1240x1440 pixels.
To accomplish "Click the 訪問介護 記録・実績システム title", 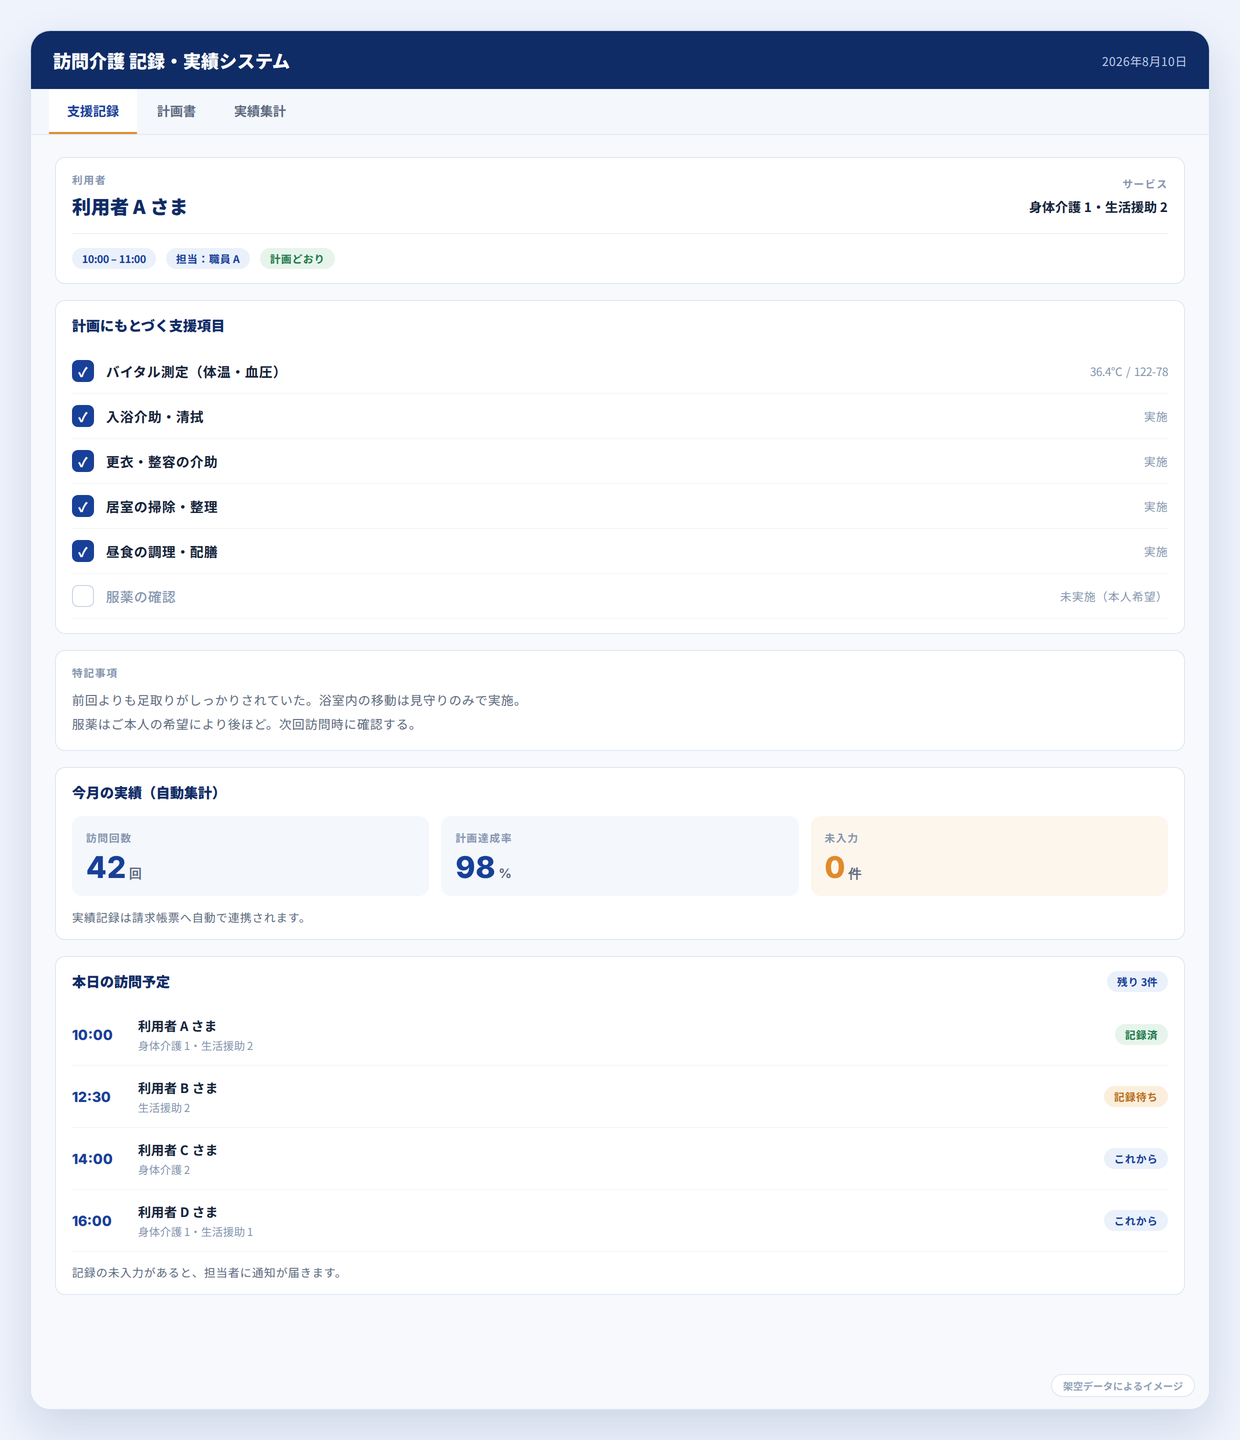I will (x=172, y=61).
